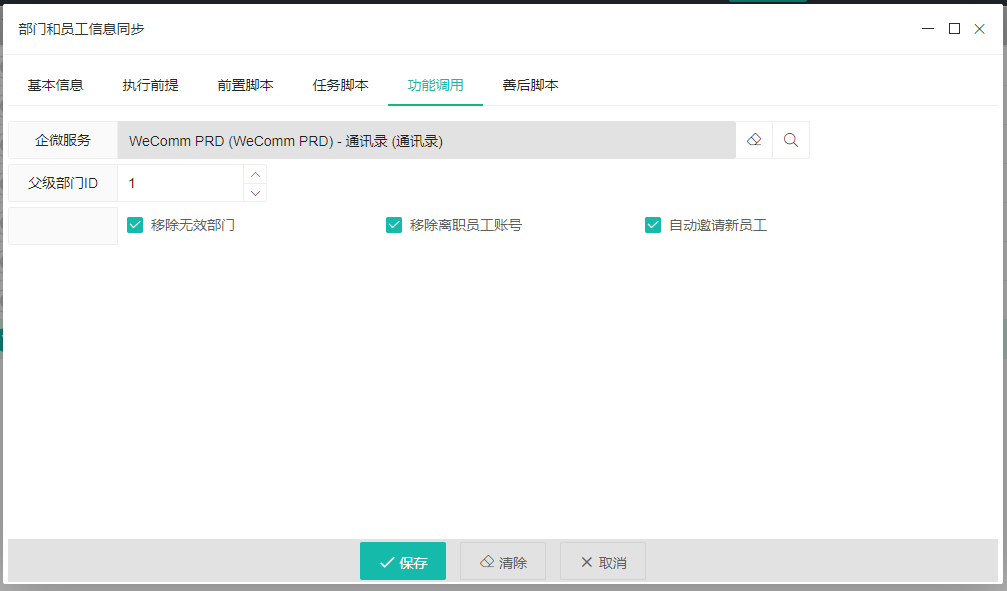Minimize the 部门和员工信息同步 dialog
The width and height of the screenshot is (1007, 591).
click(928, 29)
